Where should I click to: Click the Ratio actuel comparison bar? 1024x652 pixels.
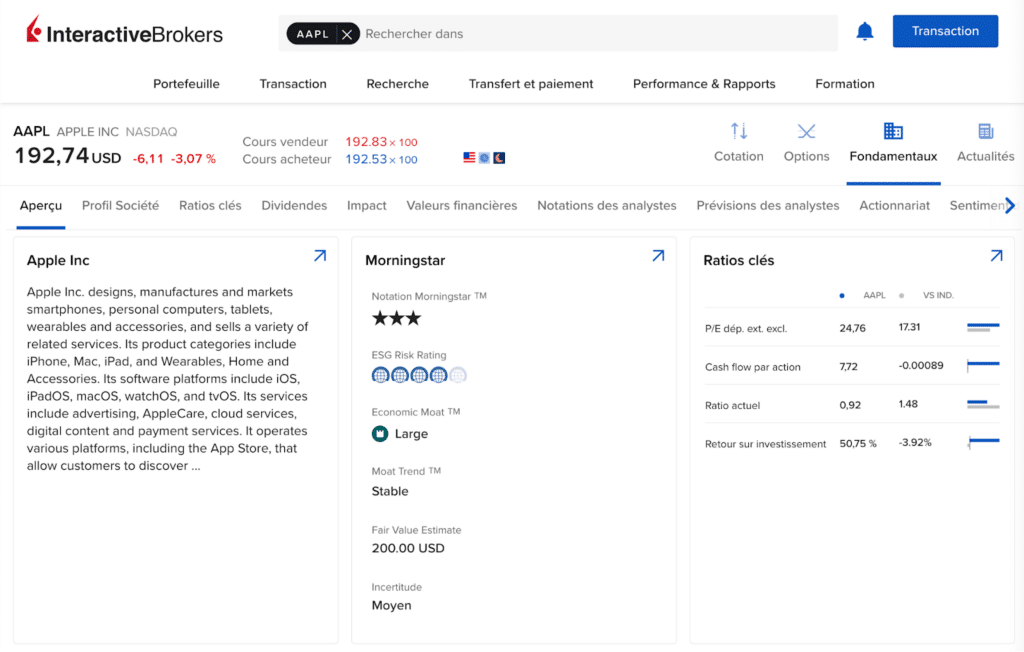[x=983, y=404]
